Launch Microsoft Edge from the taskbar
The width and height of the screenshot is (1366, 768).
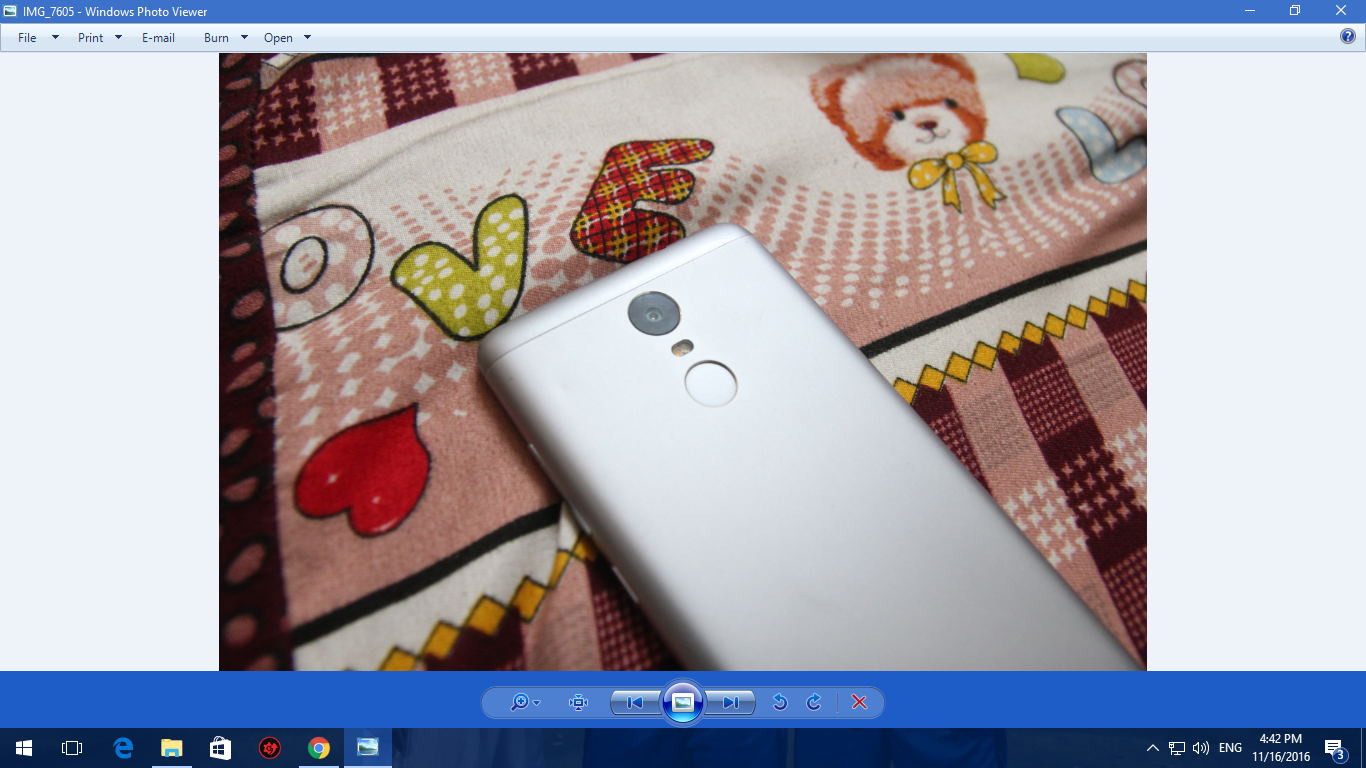coord(124,748)
